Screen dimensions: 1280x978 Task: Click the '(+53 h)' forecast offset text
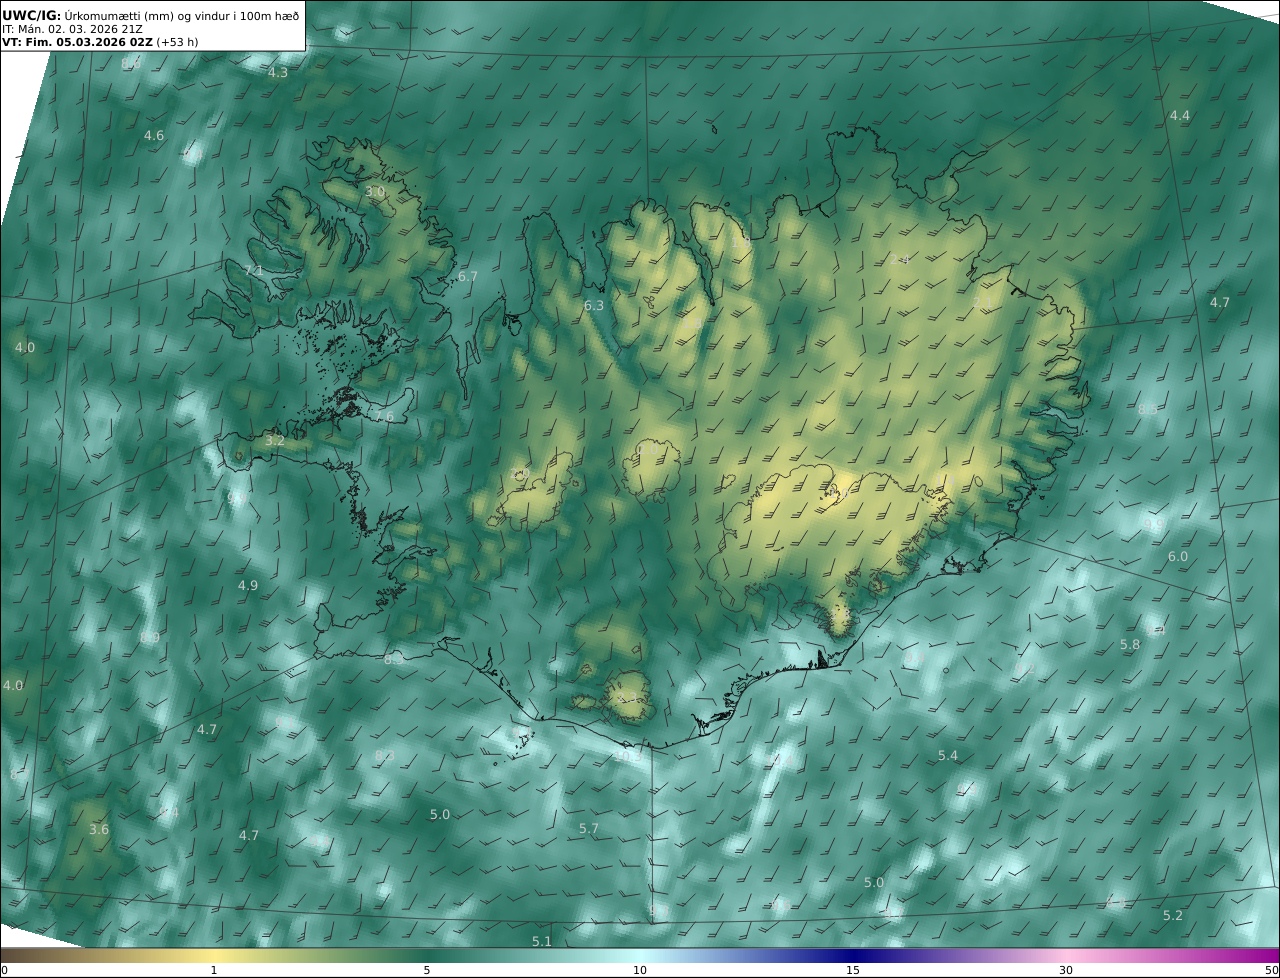click(177, 42)
